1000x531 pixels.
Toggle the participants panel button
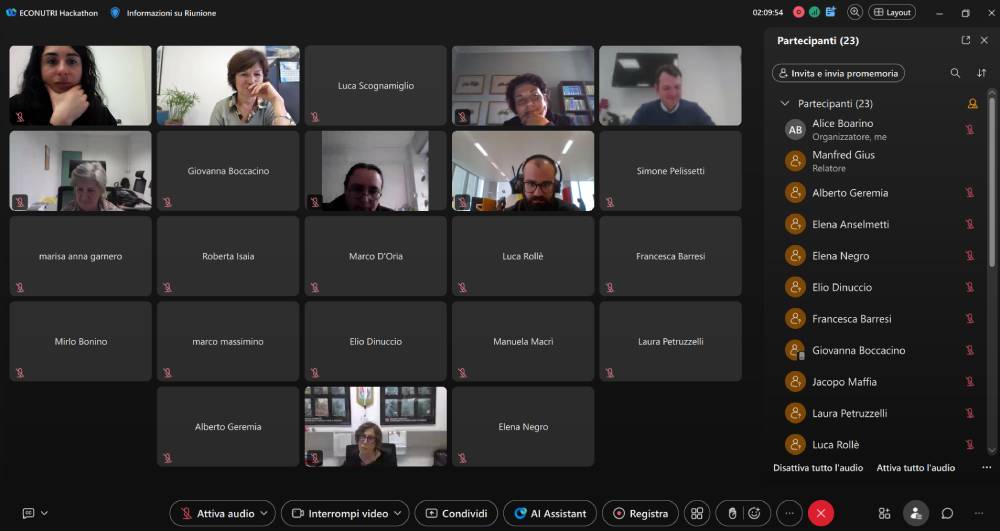click(x=915, y=513)
